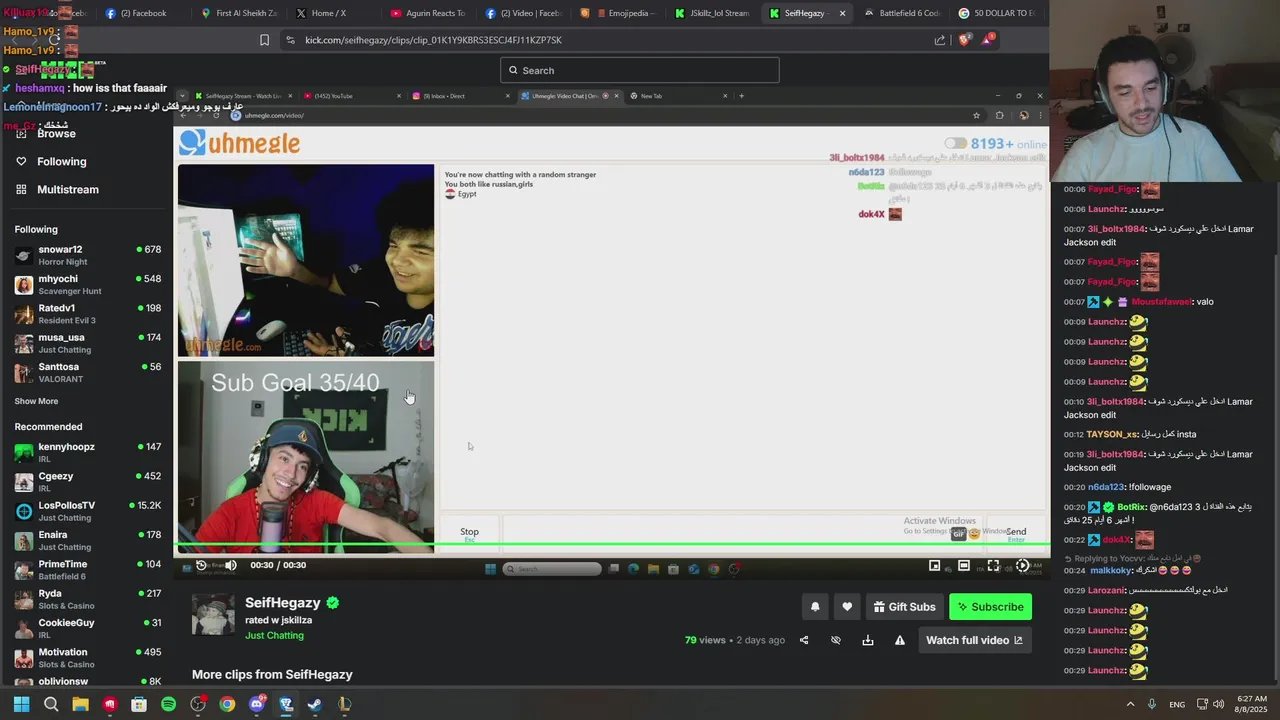The height and width of the screenshot is (720, 1280).
Task: Open system volume icon in tray
Action: coord(1218,704)
